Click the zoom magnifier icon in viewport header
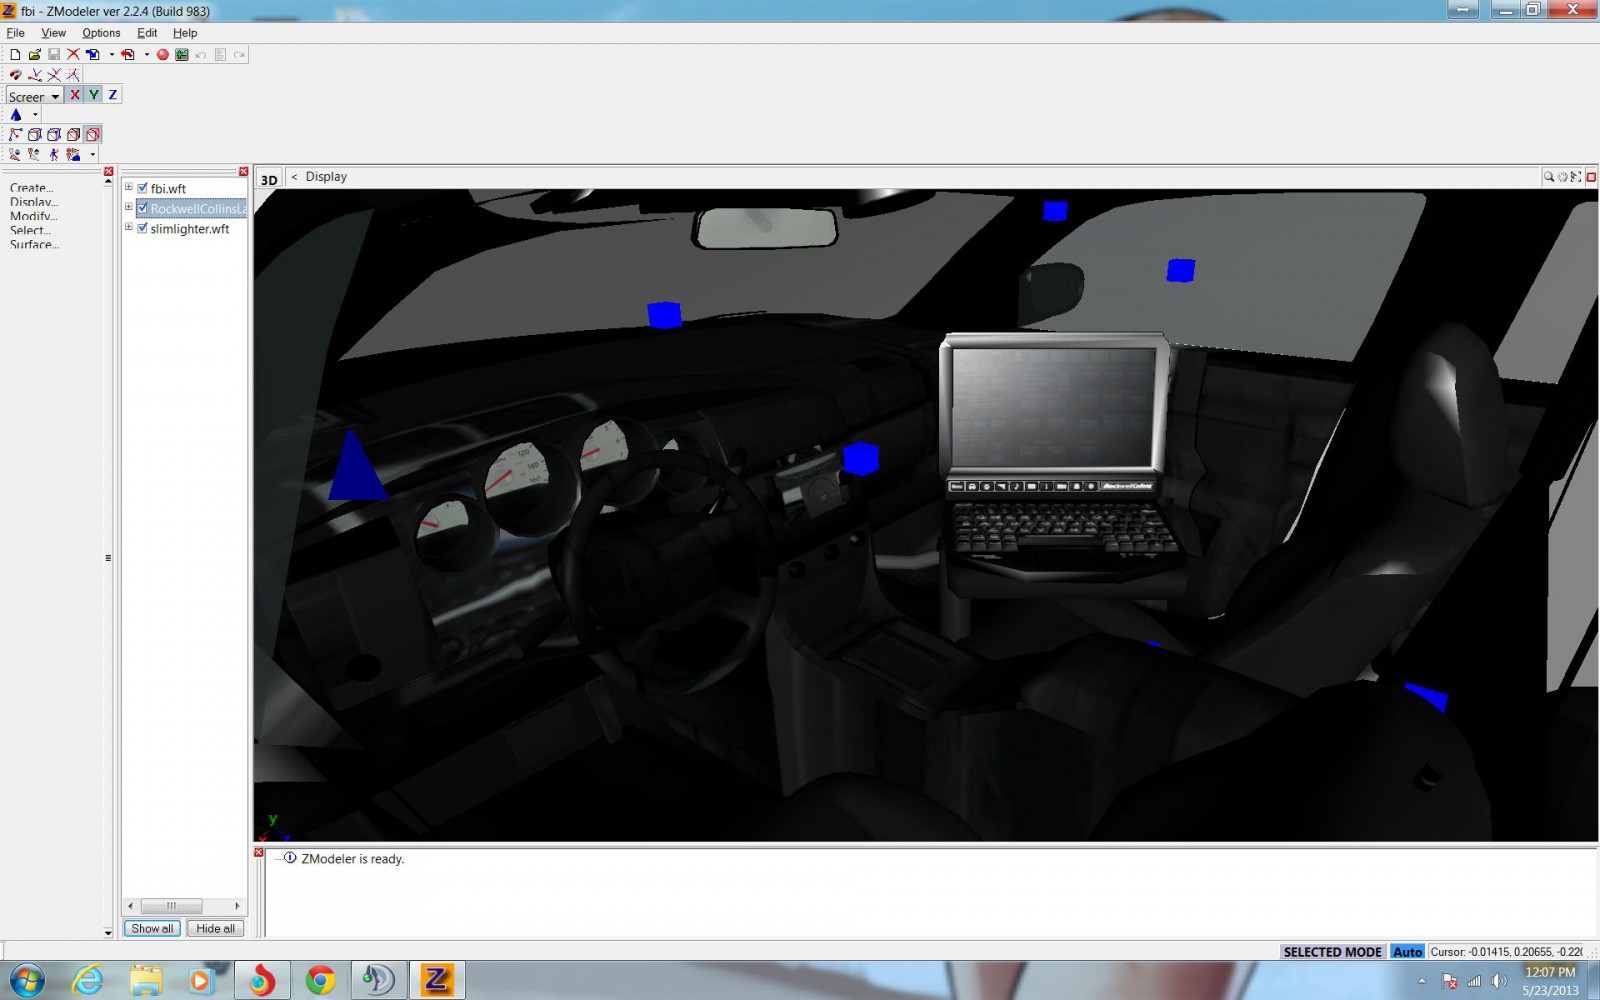 coord(1549,177)
